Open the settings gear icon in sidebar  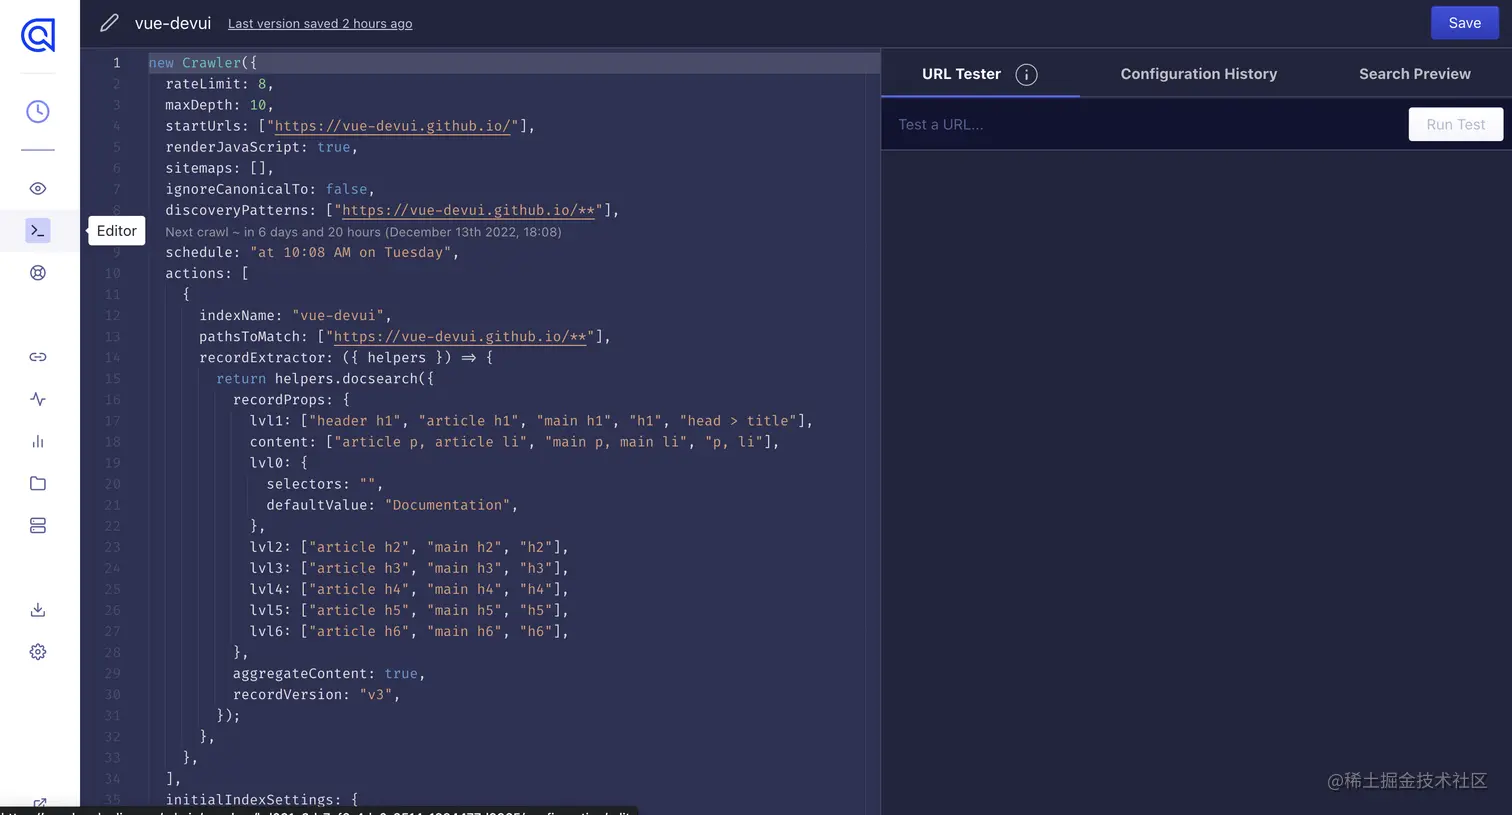pyautogui.click(x=38, y=652)
